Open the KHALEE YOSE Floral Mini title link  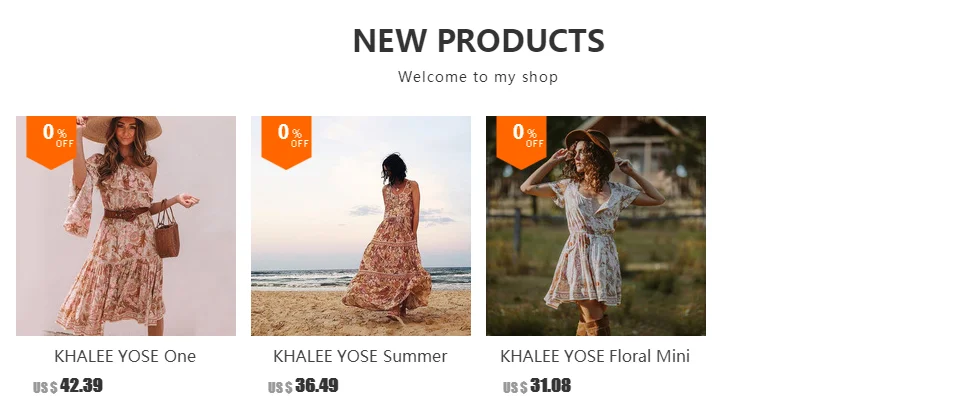pyautogui.click(x=595, y=356)
